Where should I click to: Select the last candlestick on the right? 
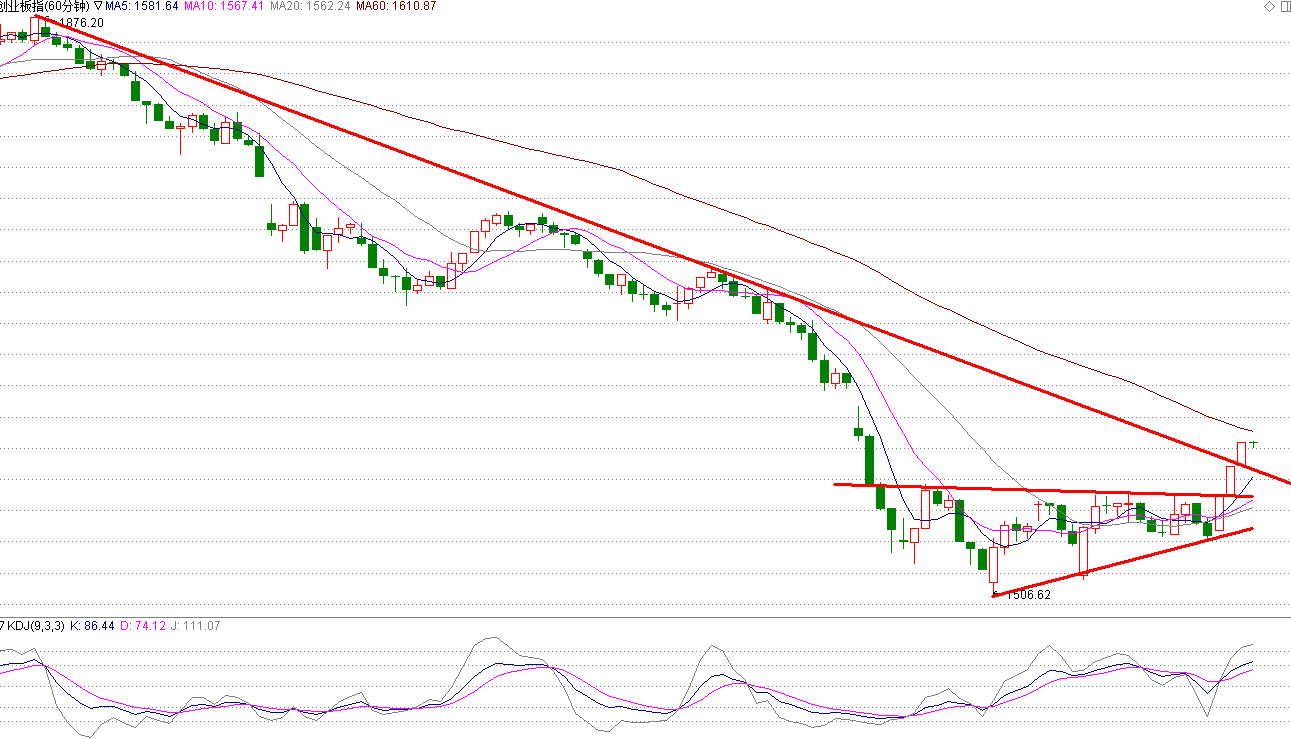(x=1253, y=443)
